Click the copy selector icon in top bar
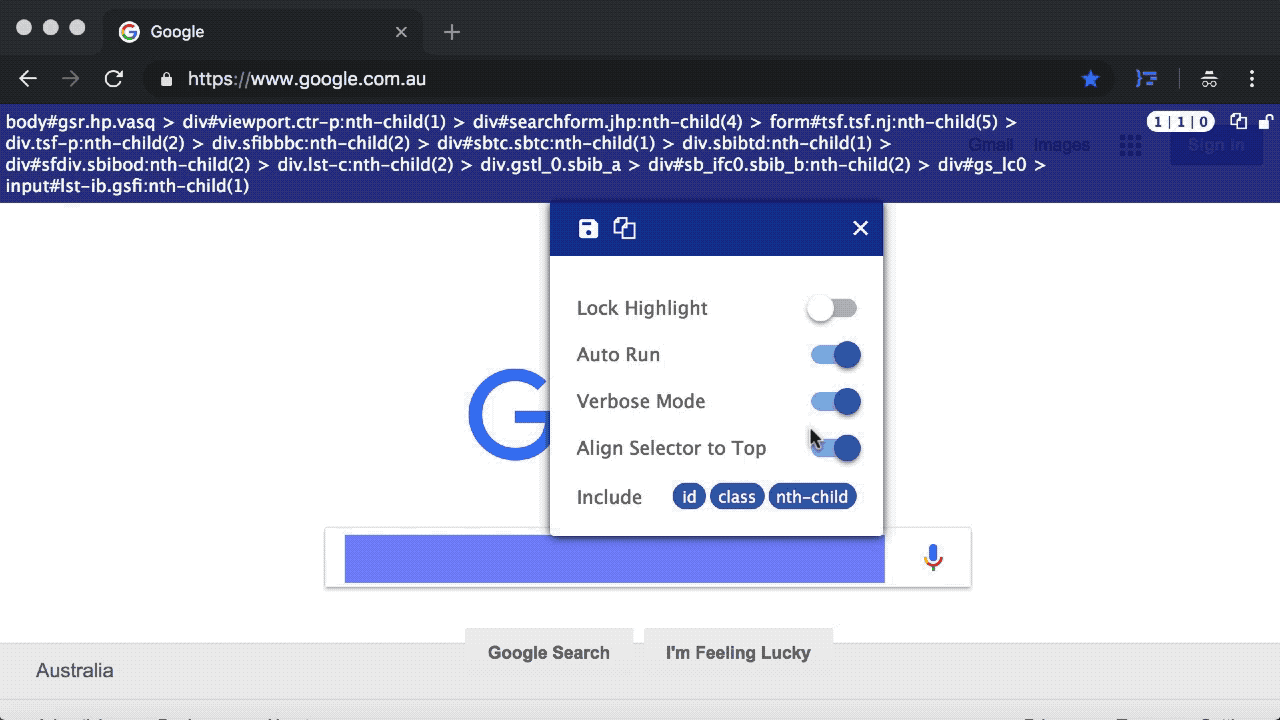Image resolution: width=1280 pixels, height=720 pixels. pos(1239,121)
